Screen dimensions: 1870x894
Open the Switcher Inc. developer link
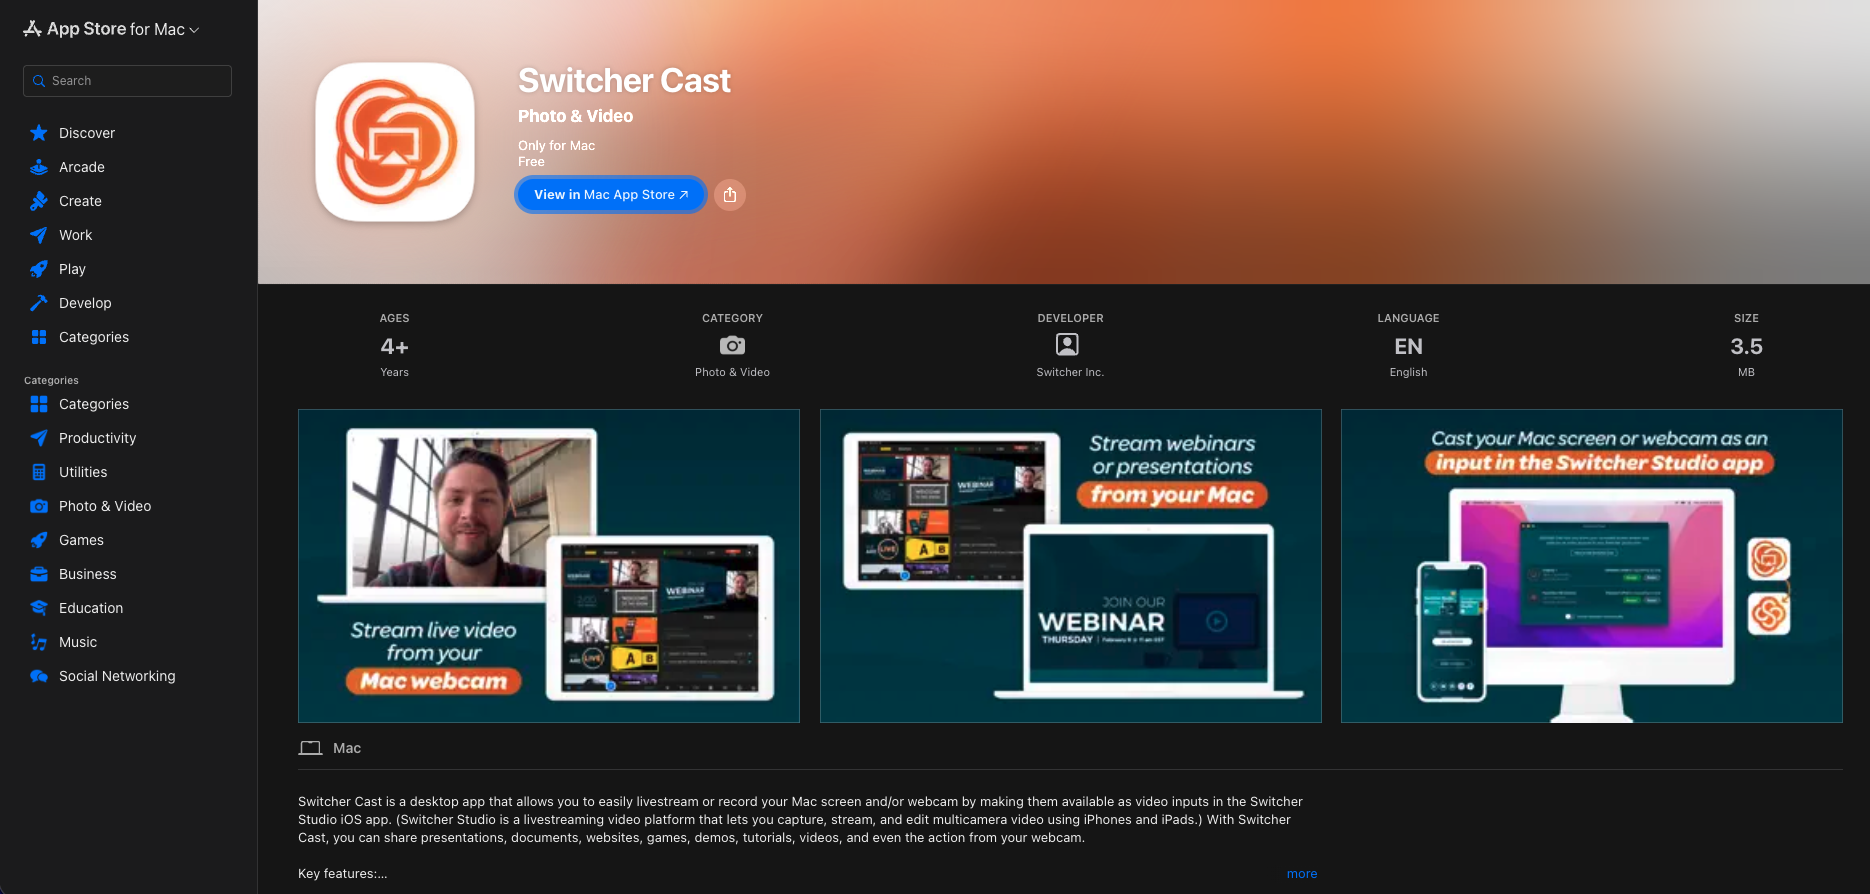[1070, 372]
